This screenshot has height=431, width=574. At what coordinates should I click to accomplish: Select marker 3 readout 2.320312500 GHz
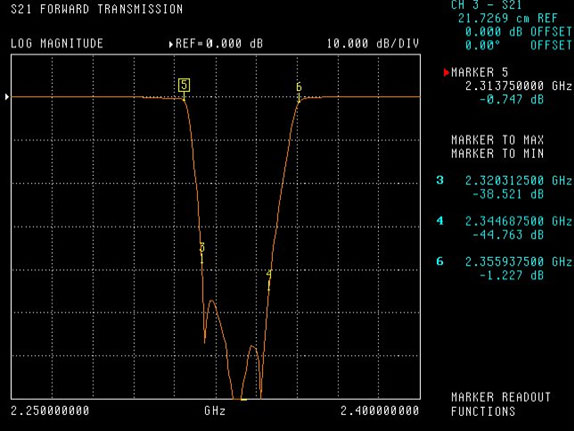click(518, 181)
